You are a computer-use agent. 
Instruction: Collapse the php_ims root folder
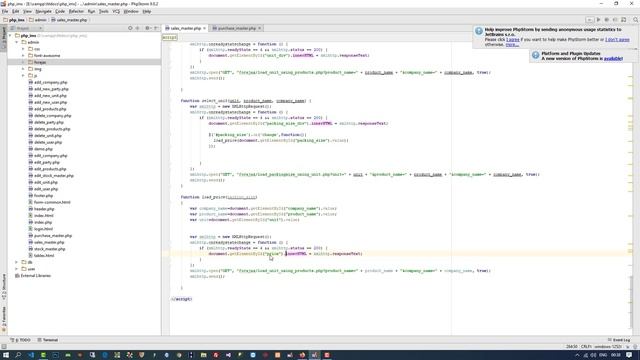pyautogui.click(x=10, y=36)
